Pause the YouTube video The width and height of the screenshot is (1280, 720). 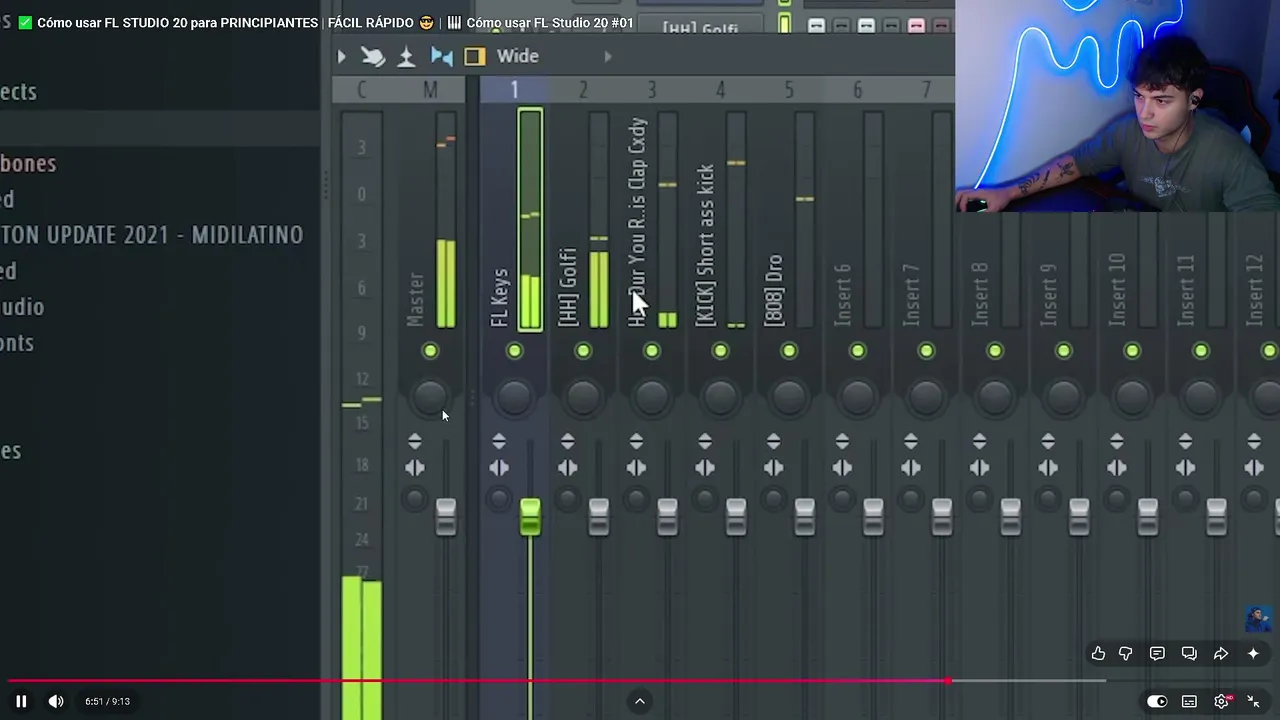click(21, 701)
